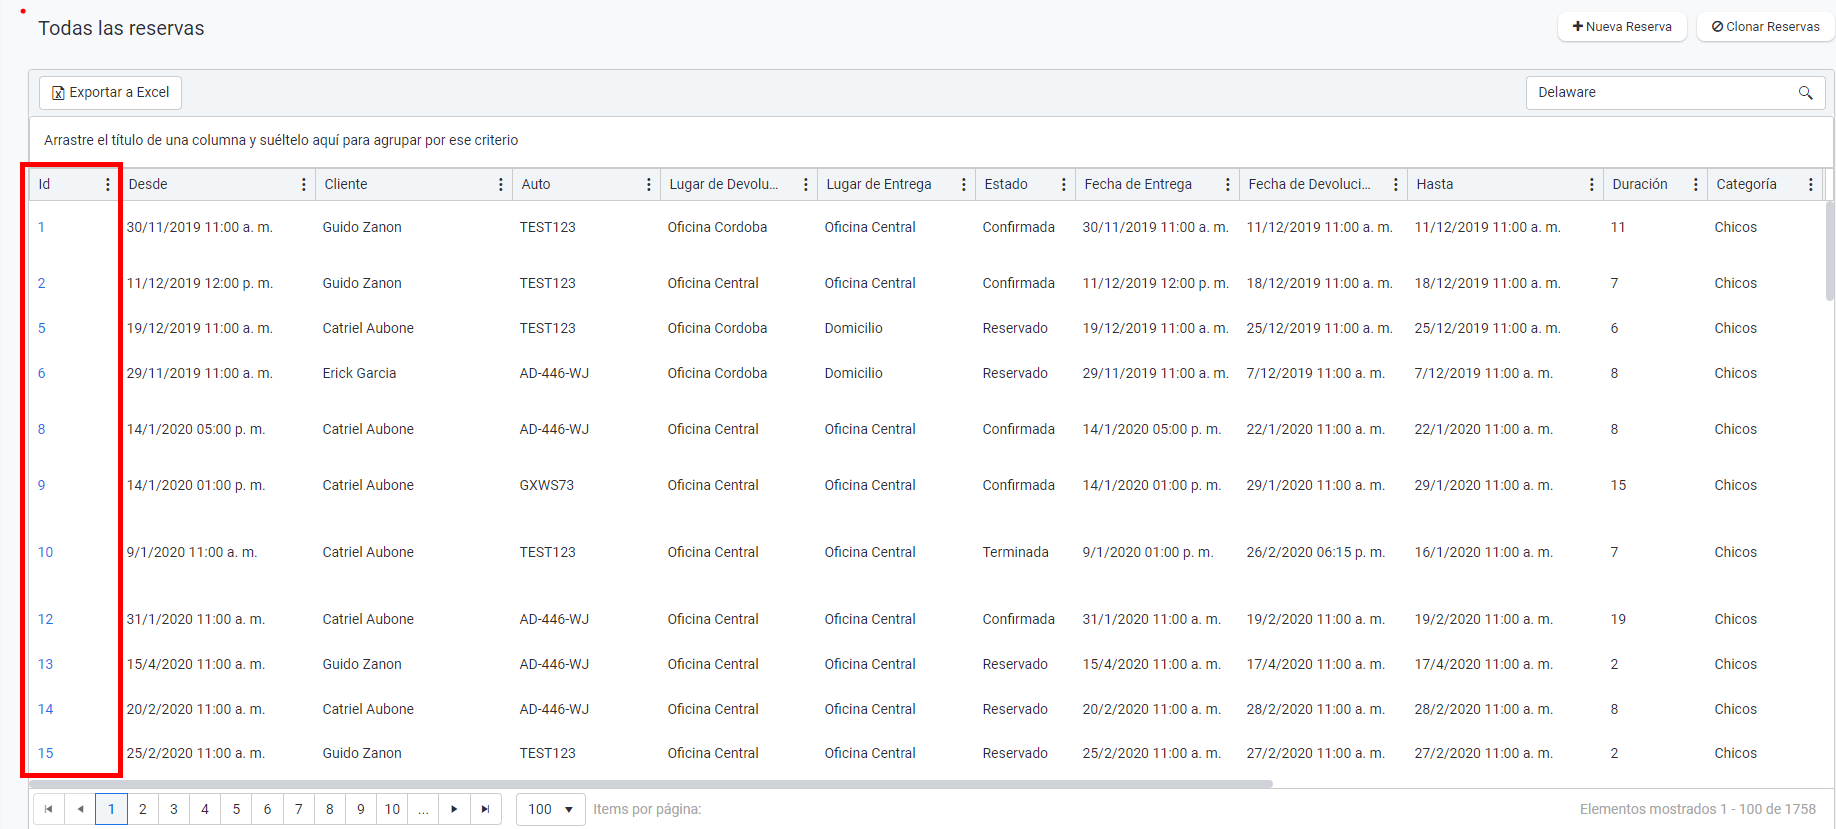Open the Hasta column menu
Screen dimensions: 1836x829
coord(1592,184)
